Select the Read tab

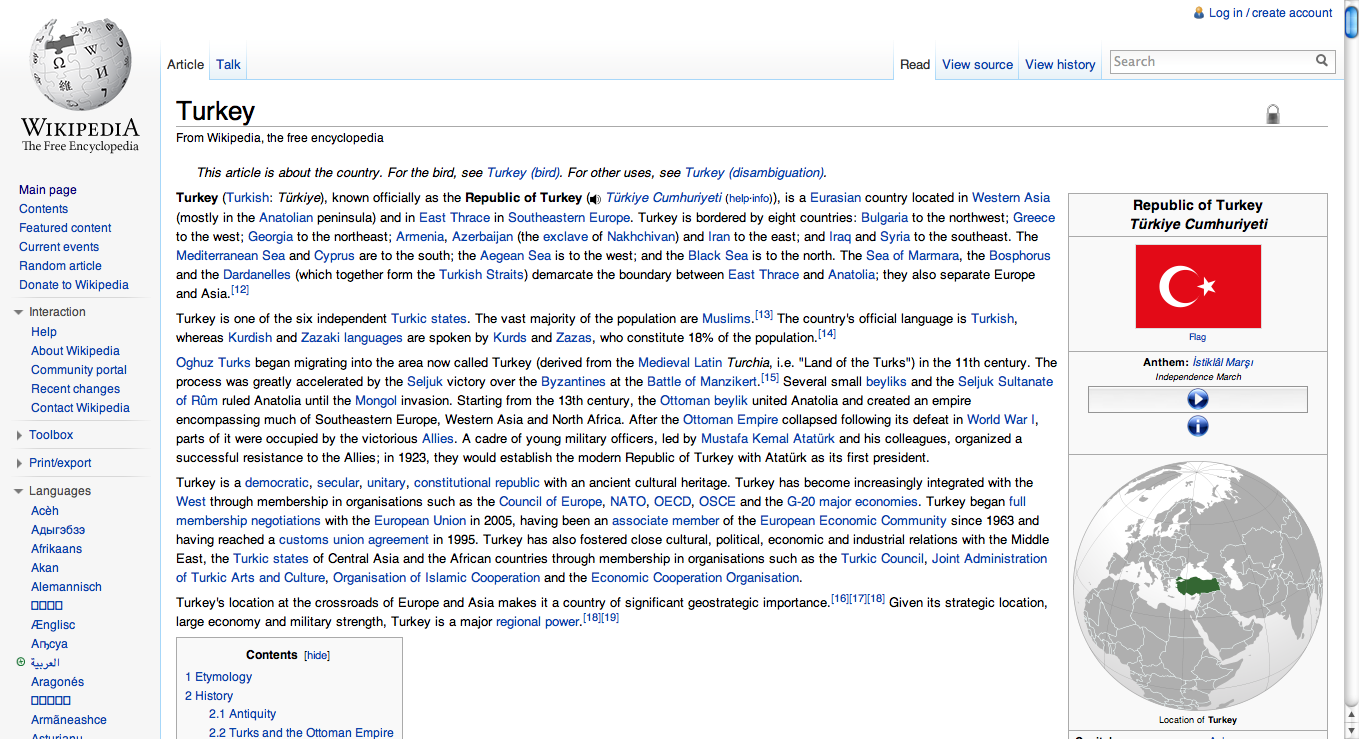click(915, 64)
